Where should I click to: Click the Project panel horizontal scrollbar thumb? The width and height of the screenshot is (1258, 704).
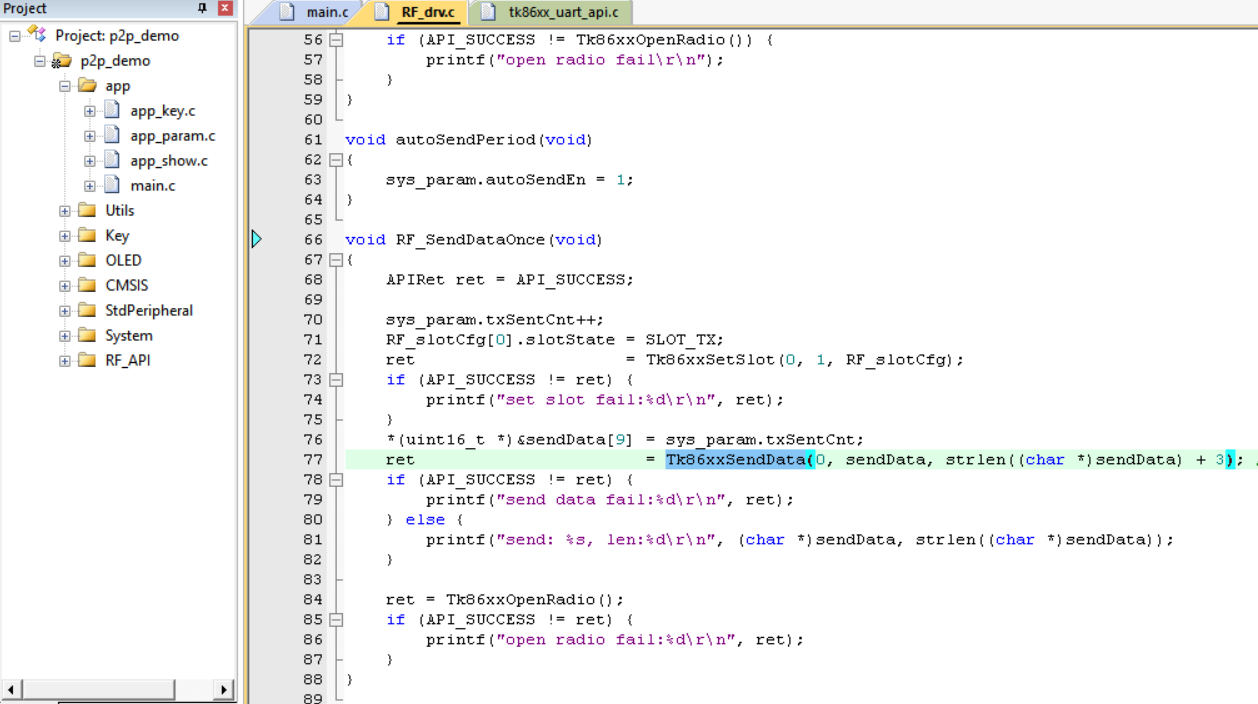(x=98, y=690)
